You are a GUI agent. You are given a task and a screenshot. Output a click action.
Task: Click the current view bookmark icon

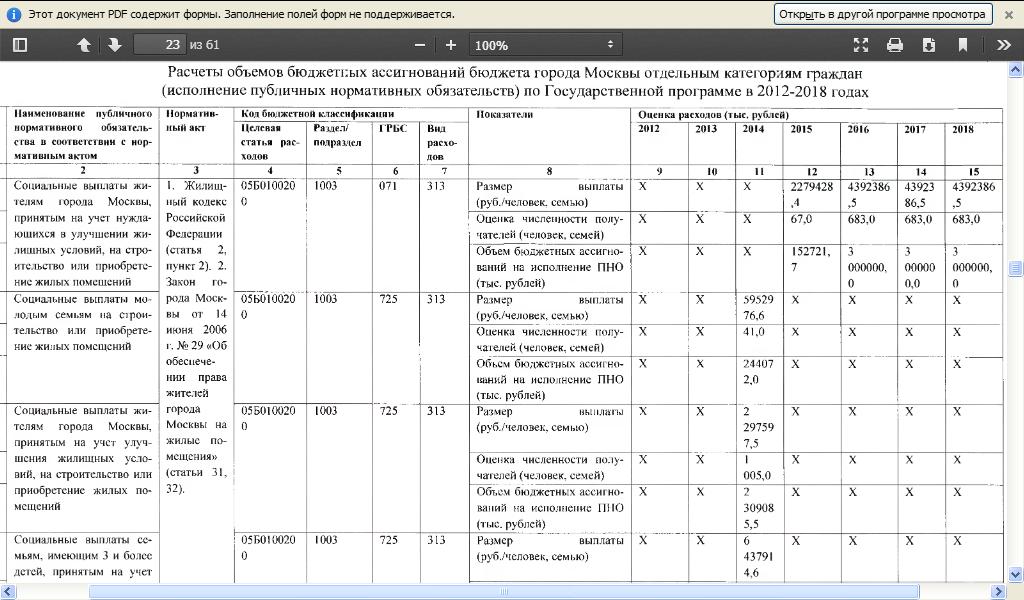coord(963,45)
